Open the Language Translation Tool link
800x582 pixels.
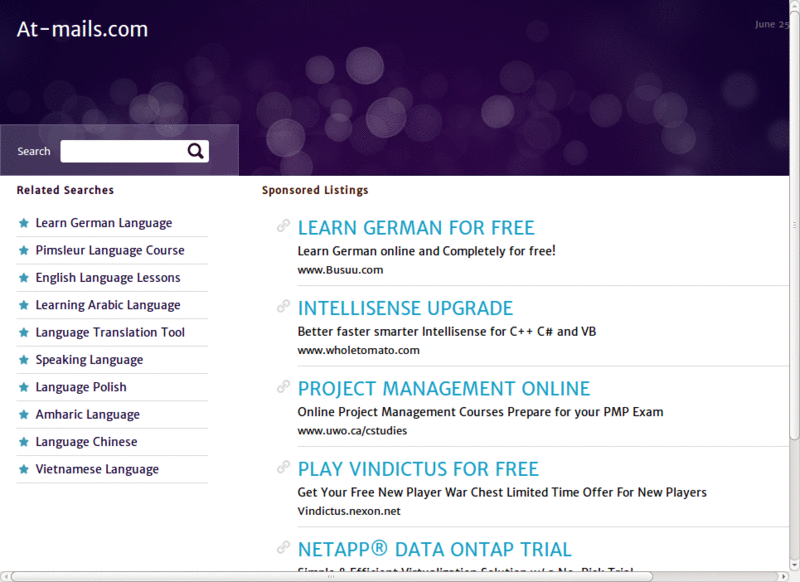[110, 333]
